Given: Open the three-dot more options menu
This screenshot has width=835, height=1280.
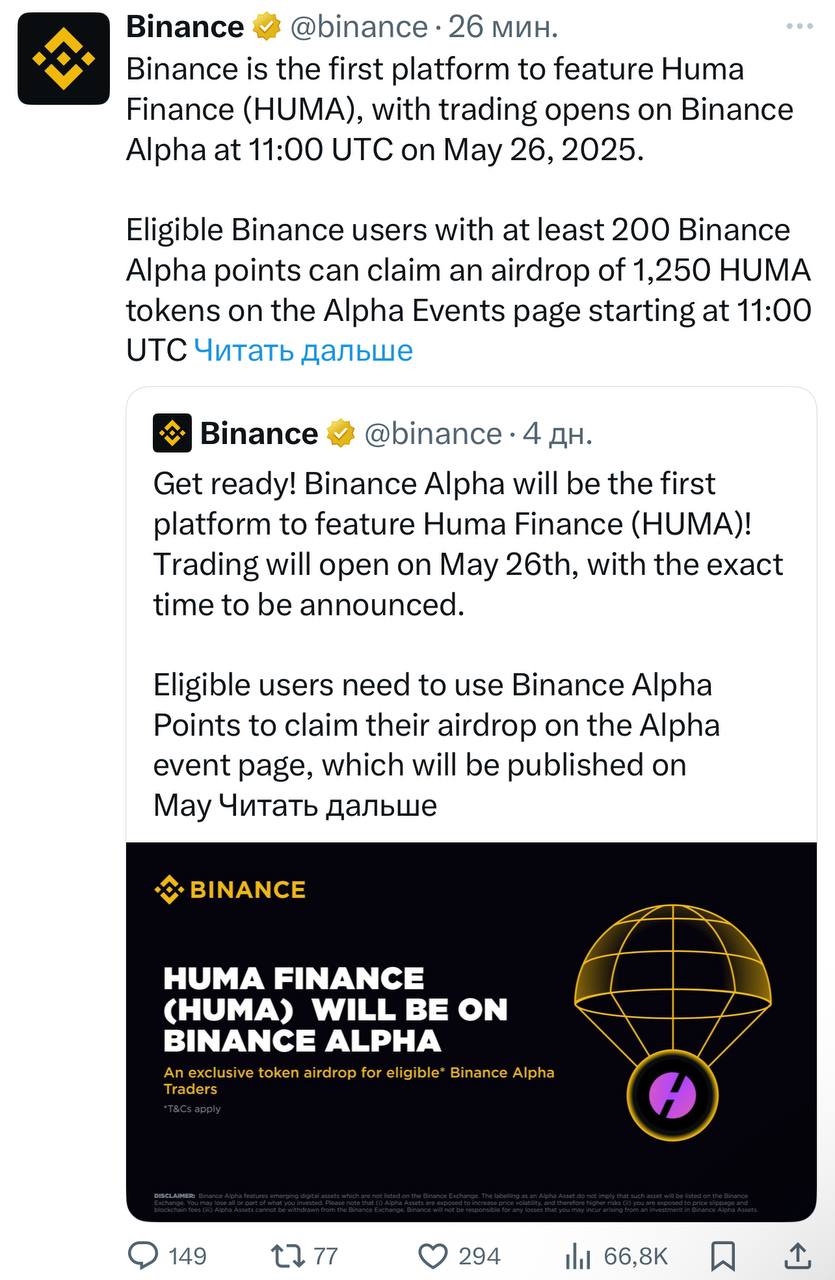Looking at the screenshot, I should pyautogui.click(x=798, y=27).
